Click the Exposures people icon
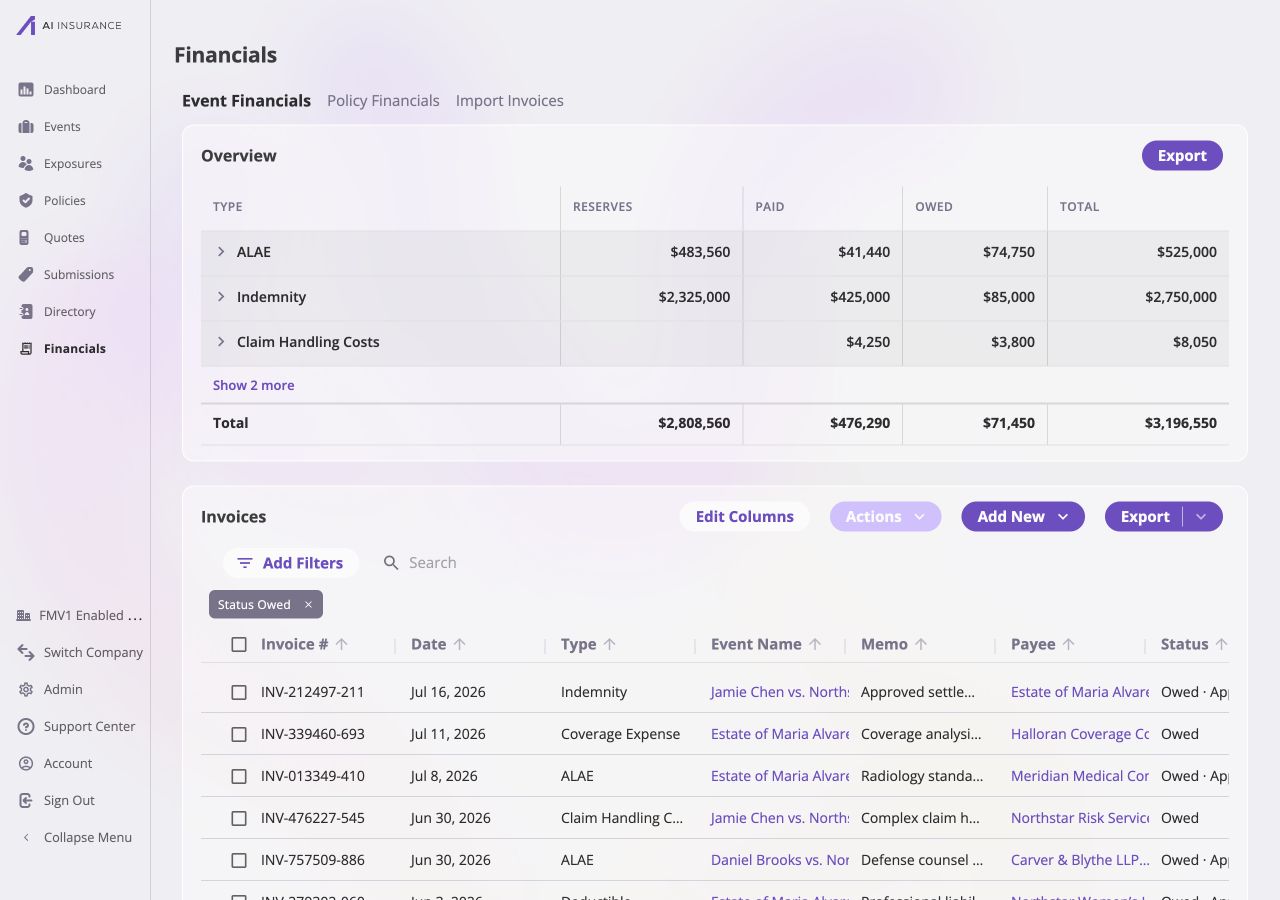This screenshot has width=1280, height=900. tap(26, 164)
